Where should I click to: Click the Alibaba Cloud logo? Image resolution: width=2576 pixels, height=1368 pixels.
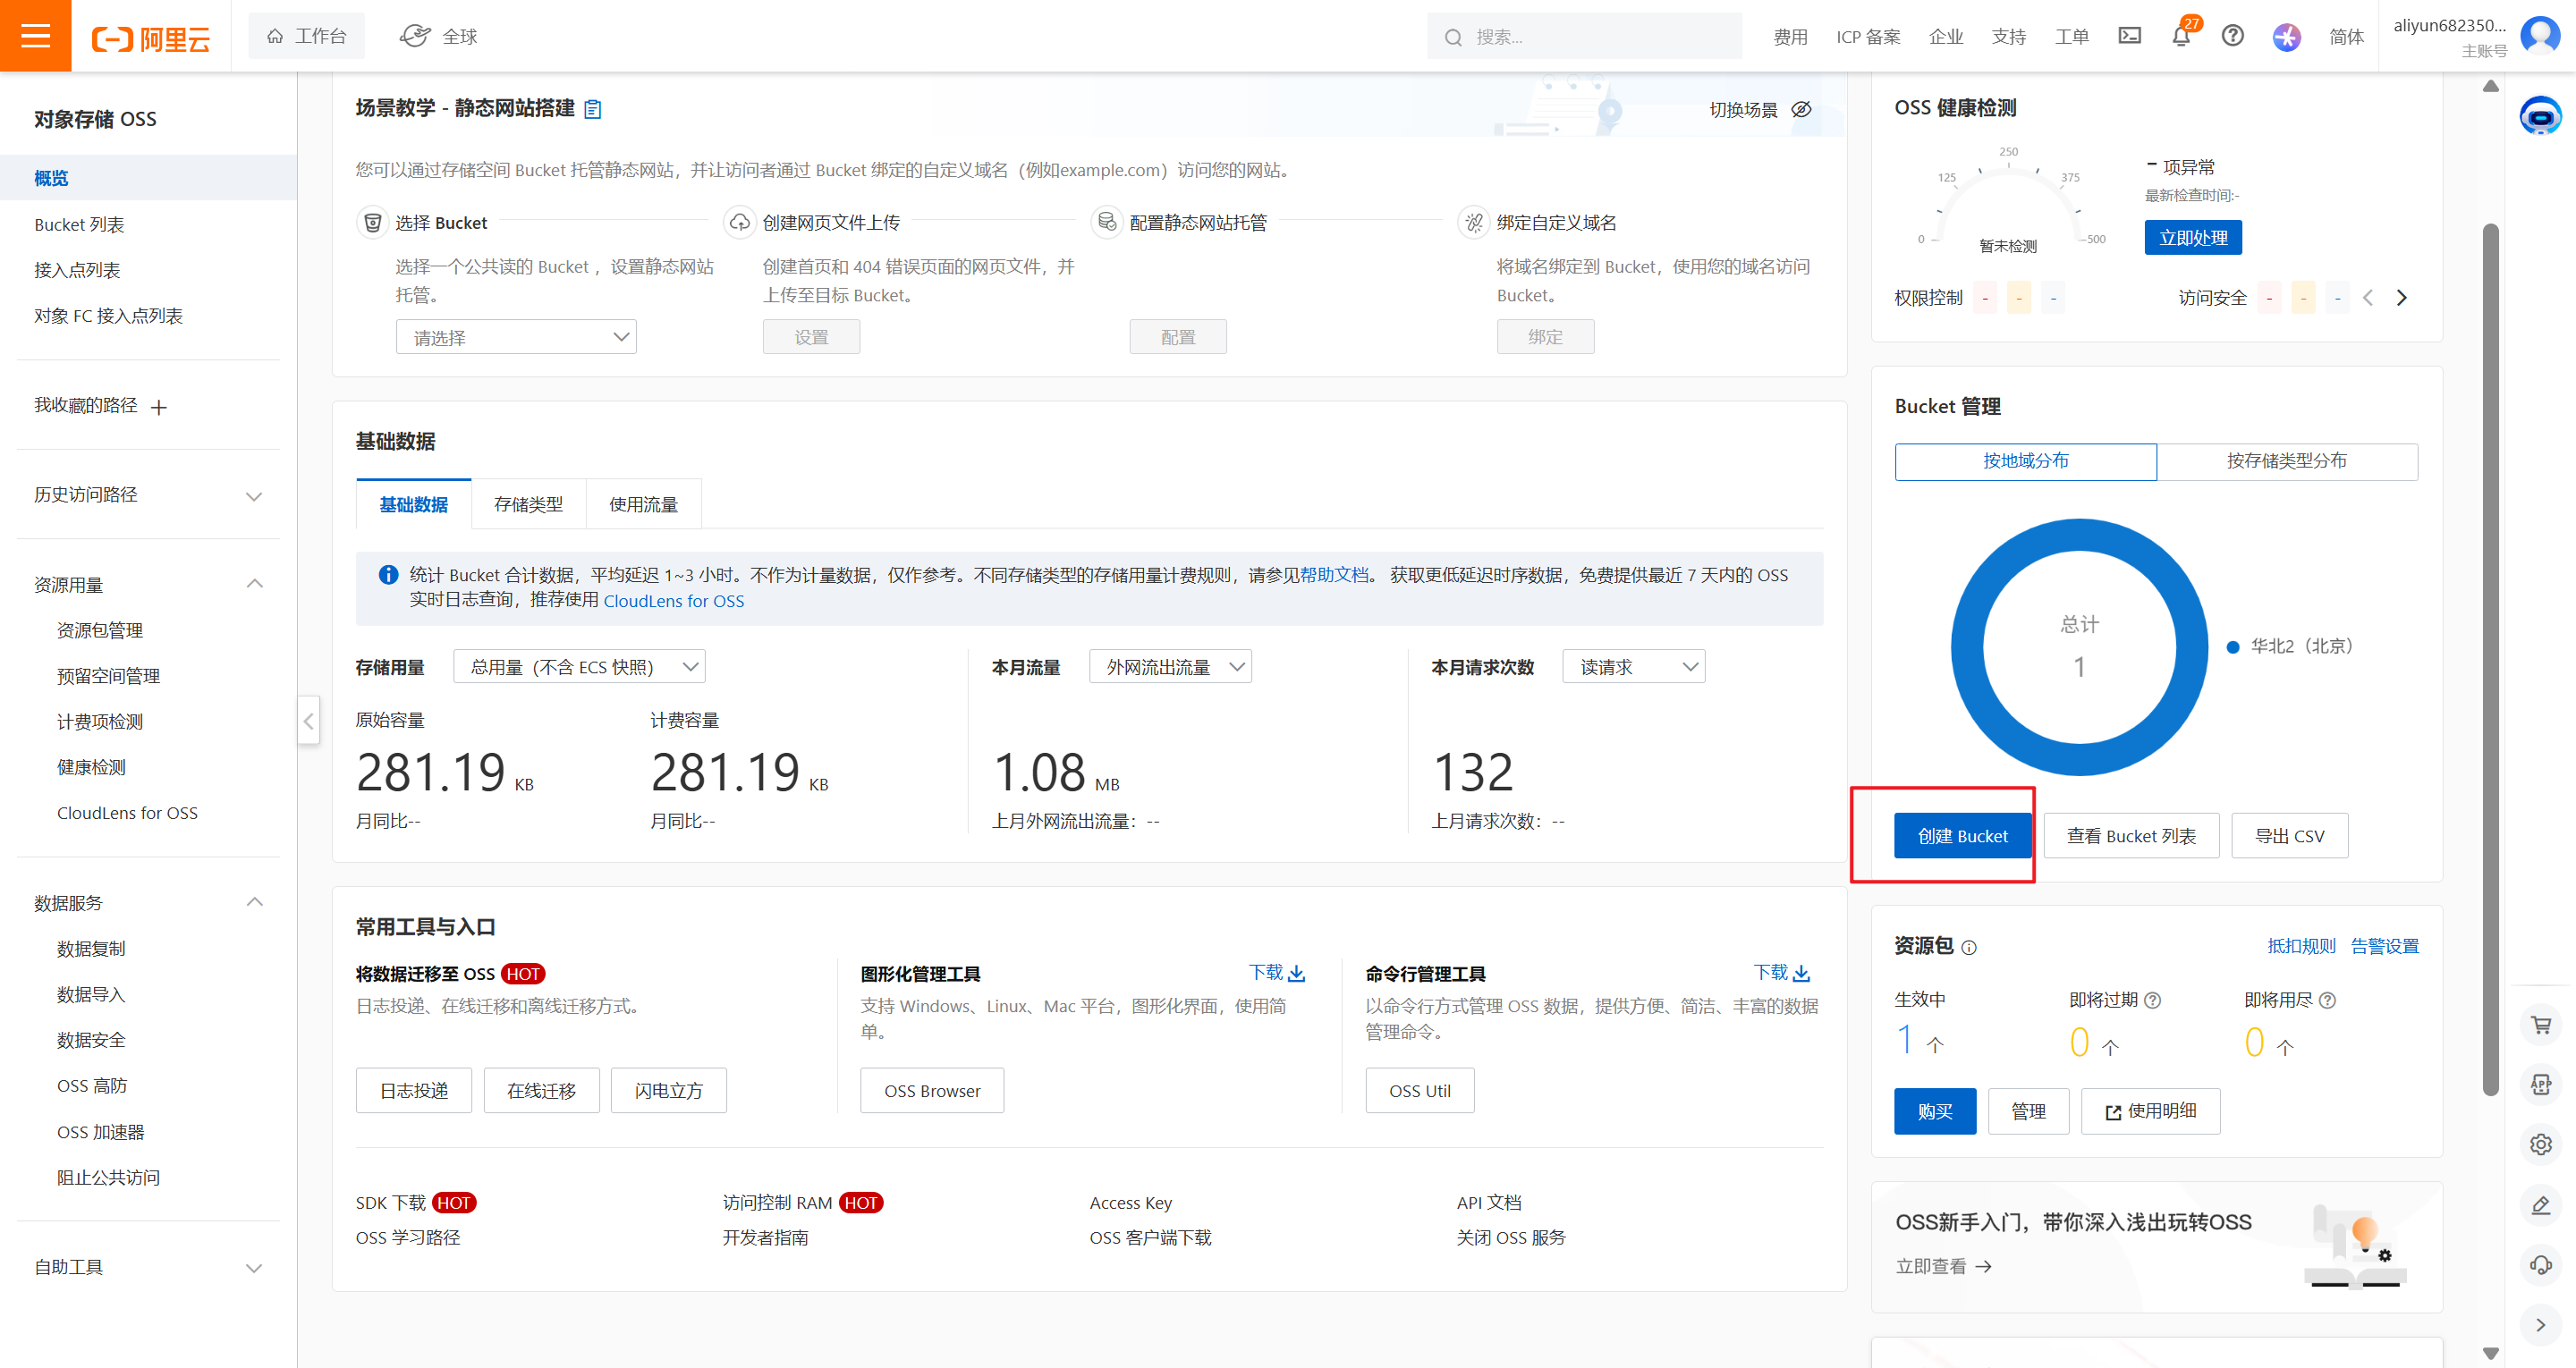point(151,38)
